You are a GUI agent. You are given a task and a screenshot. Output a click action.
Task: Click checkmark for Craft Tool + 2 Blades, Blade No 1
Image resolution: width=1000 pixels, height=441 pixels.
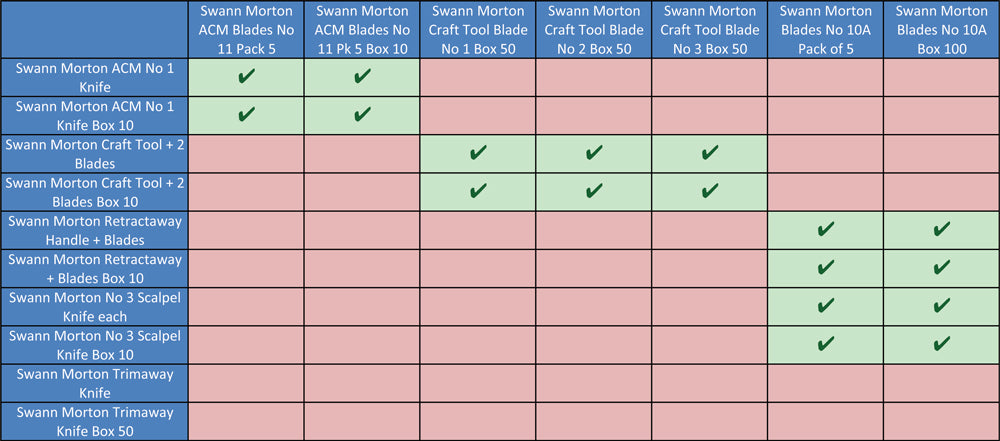(478, 153)
